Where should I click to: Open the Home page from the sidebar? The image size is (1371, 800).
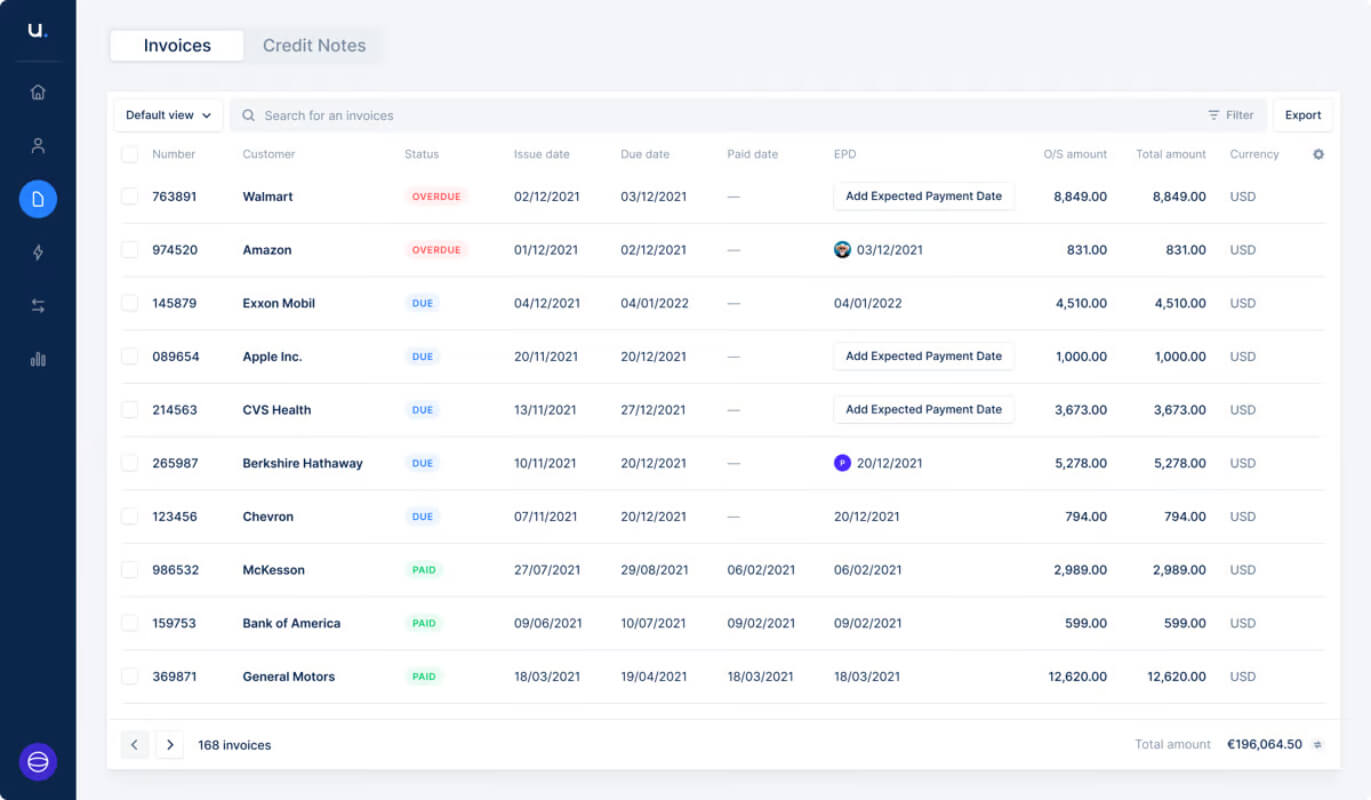tap(38, 92)
